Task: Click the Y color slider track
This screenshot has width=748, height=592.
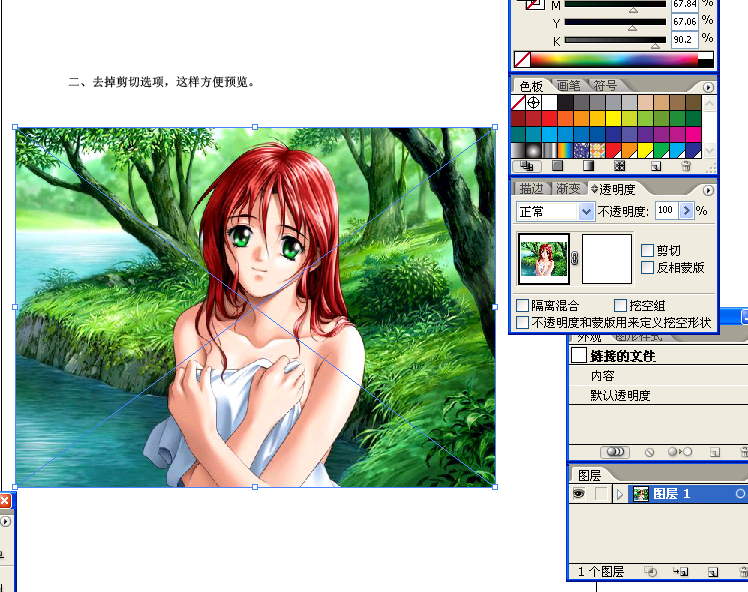Action: (615, 22)
